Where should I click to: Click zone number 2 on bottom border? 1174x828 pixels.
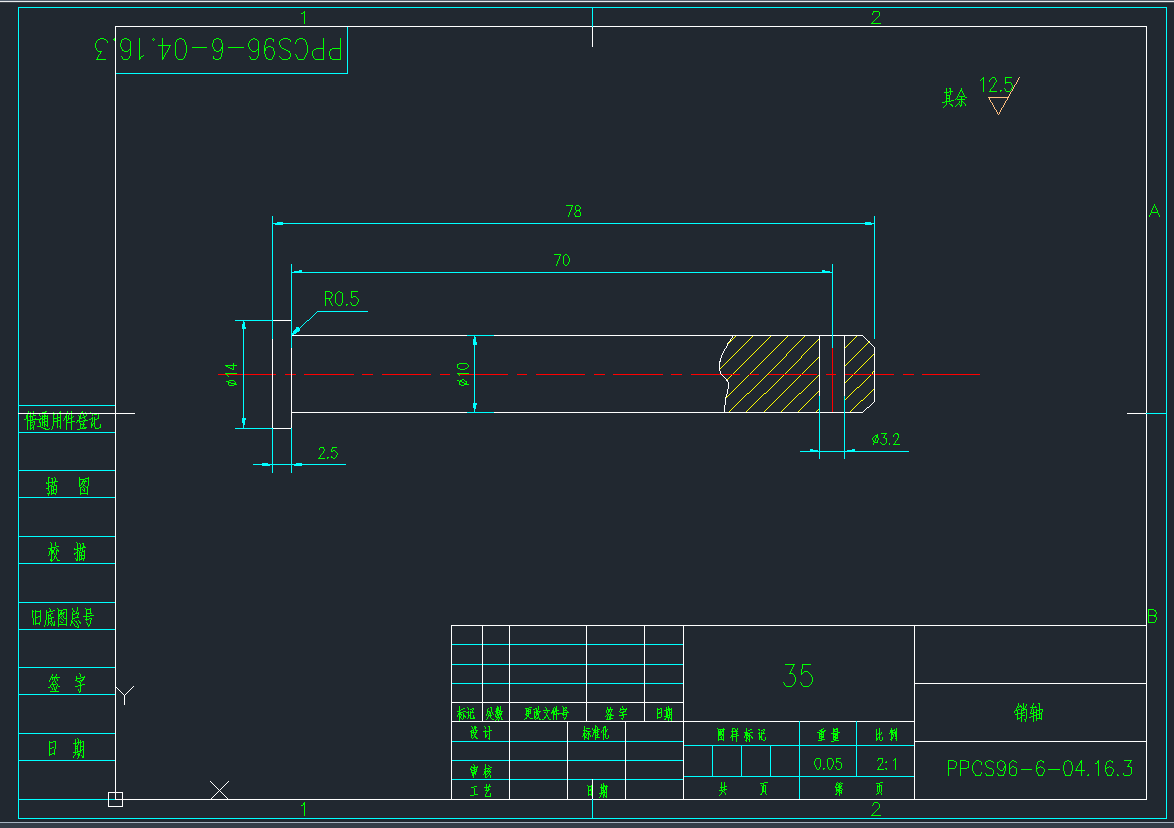pos(875,809)
